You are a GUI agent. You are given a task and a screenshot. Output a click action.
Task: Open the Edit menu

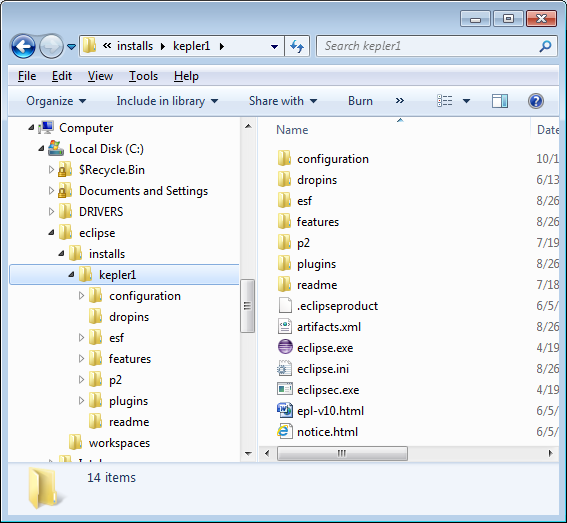[62, 76]
